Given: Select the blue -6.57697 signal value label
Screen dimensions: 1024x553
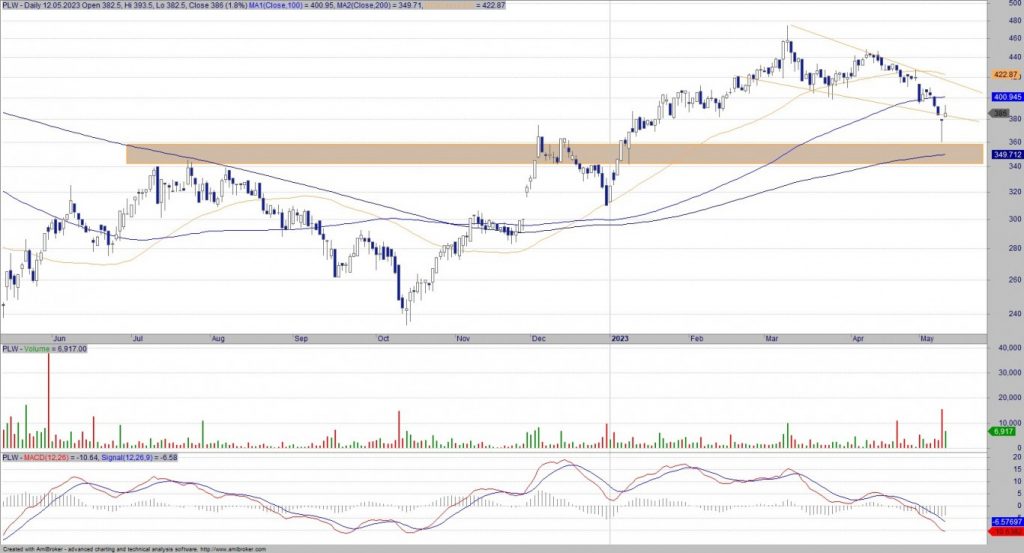Looking at the screenshot, I should pos(1004,521).
